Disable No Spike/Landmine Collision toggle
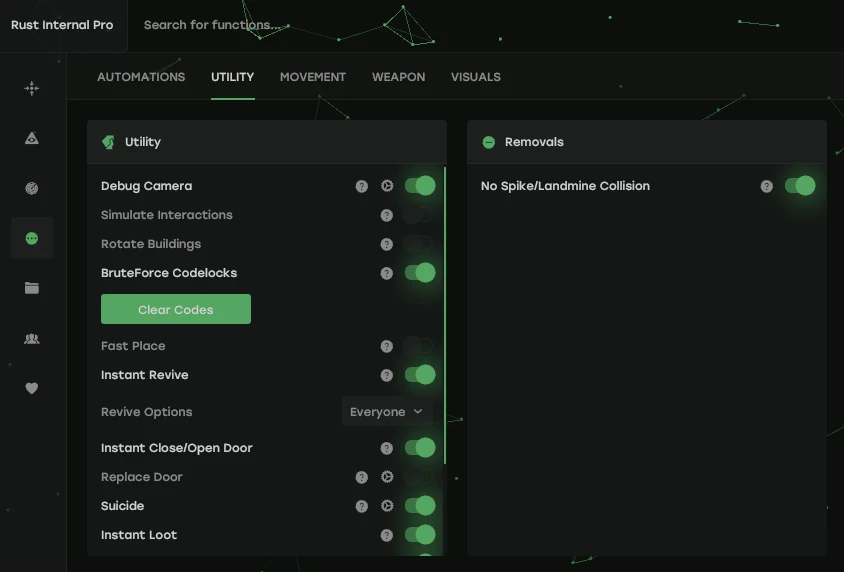Viewport: 844px width, 572px height. [x=800, y=186]
